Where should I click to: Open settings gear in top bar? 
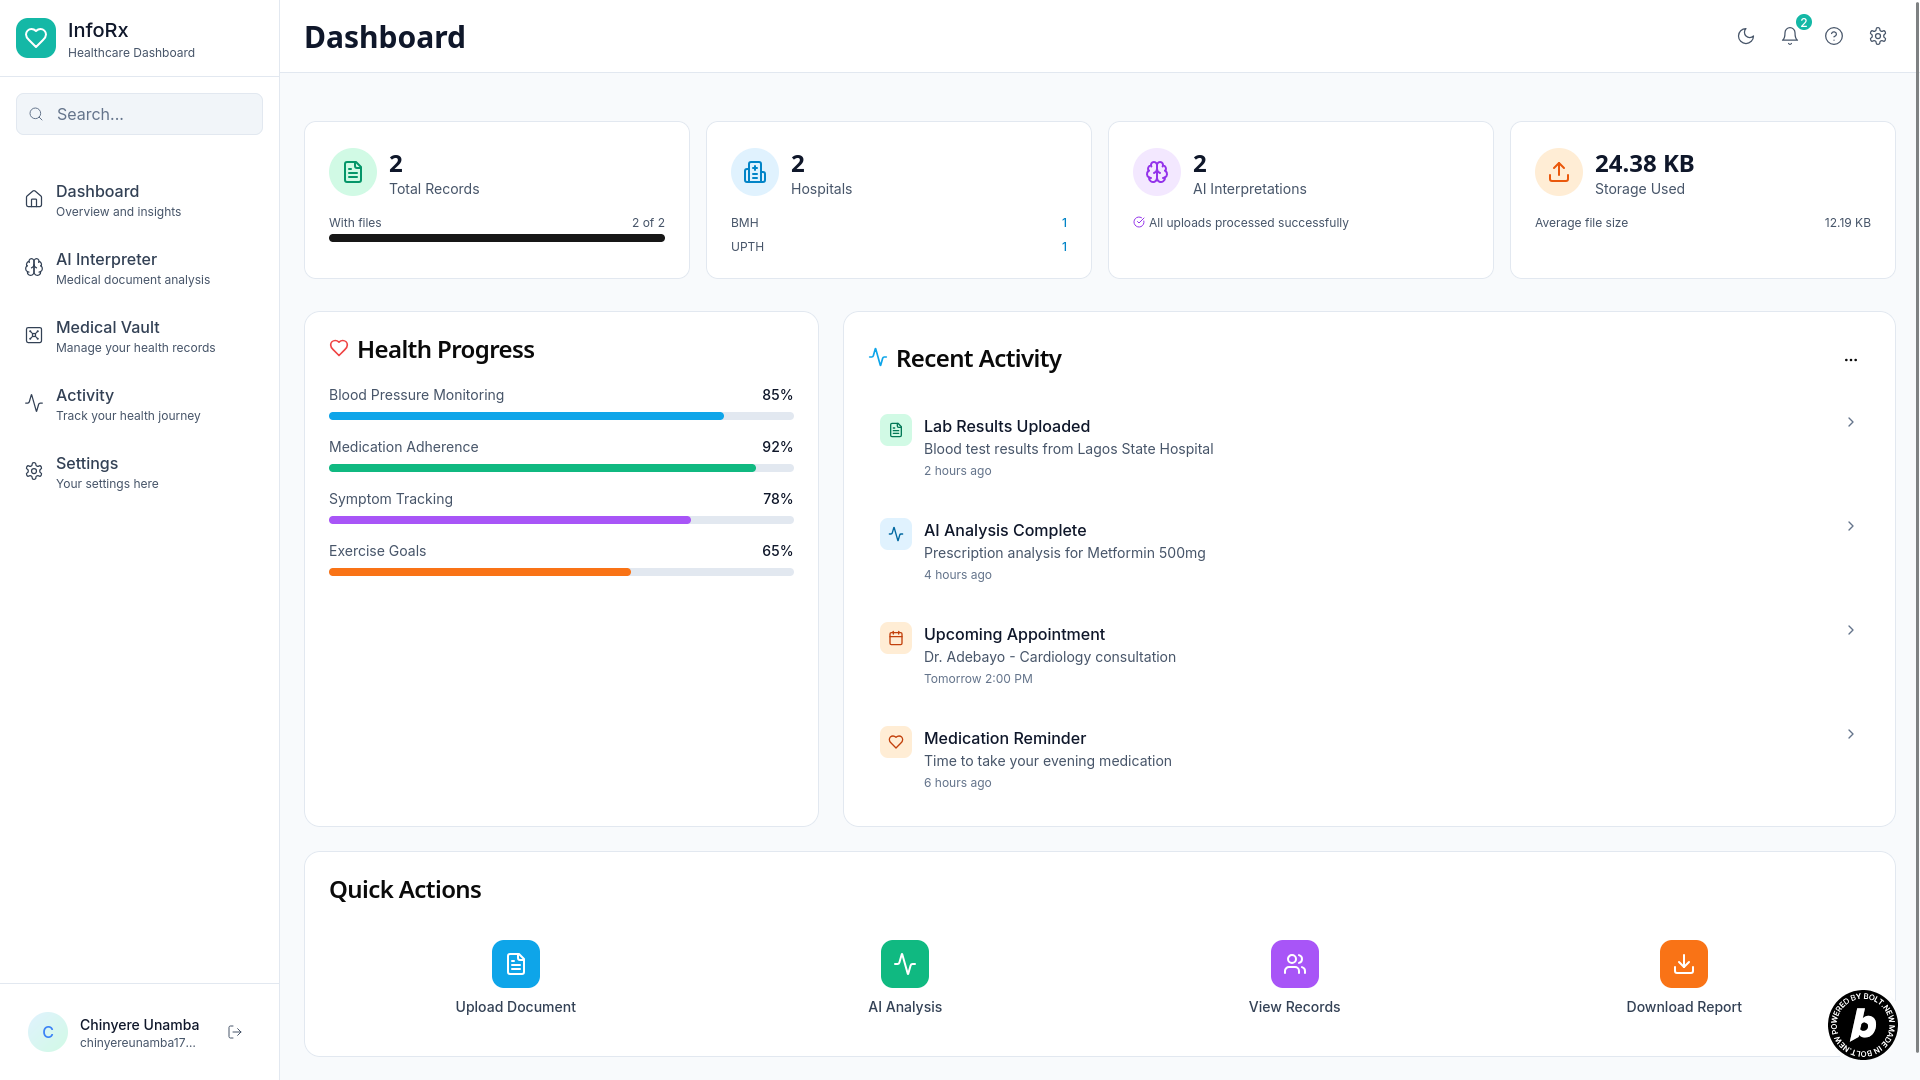(1878, 36)
